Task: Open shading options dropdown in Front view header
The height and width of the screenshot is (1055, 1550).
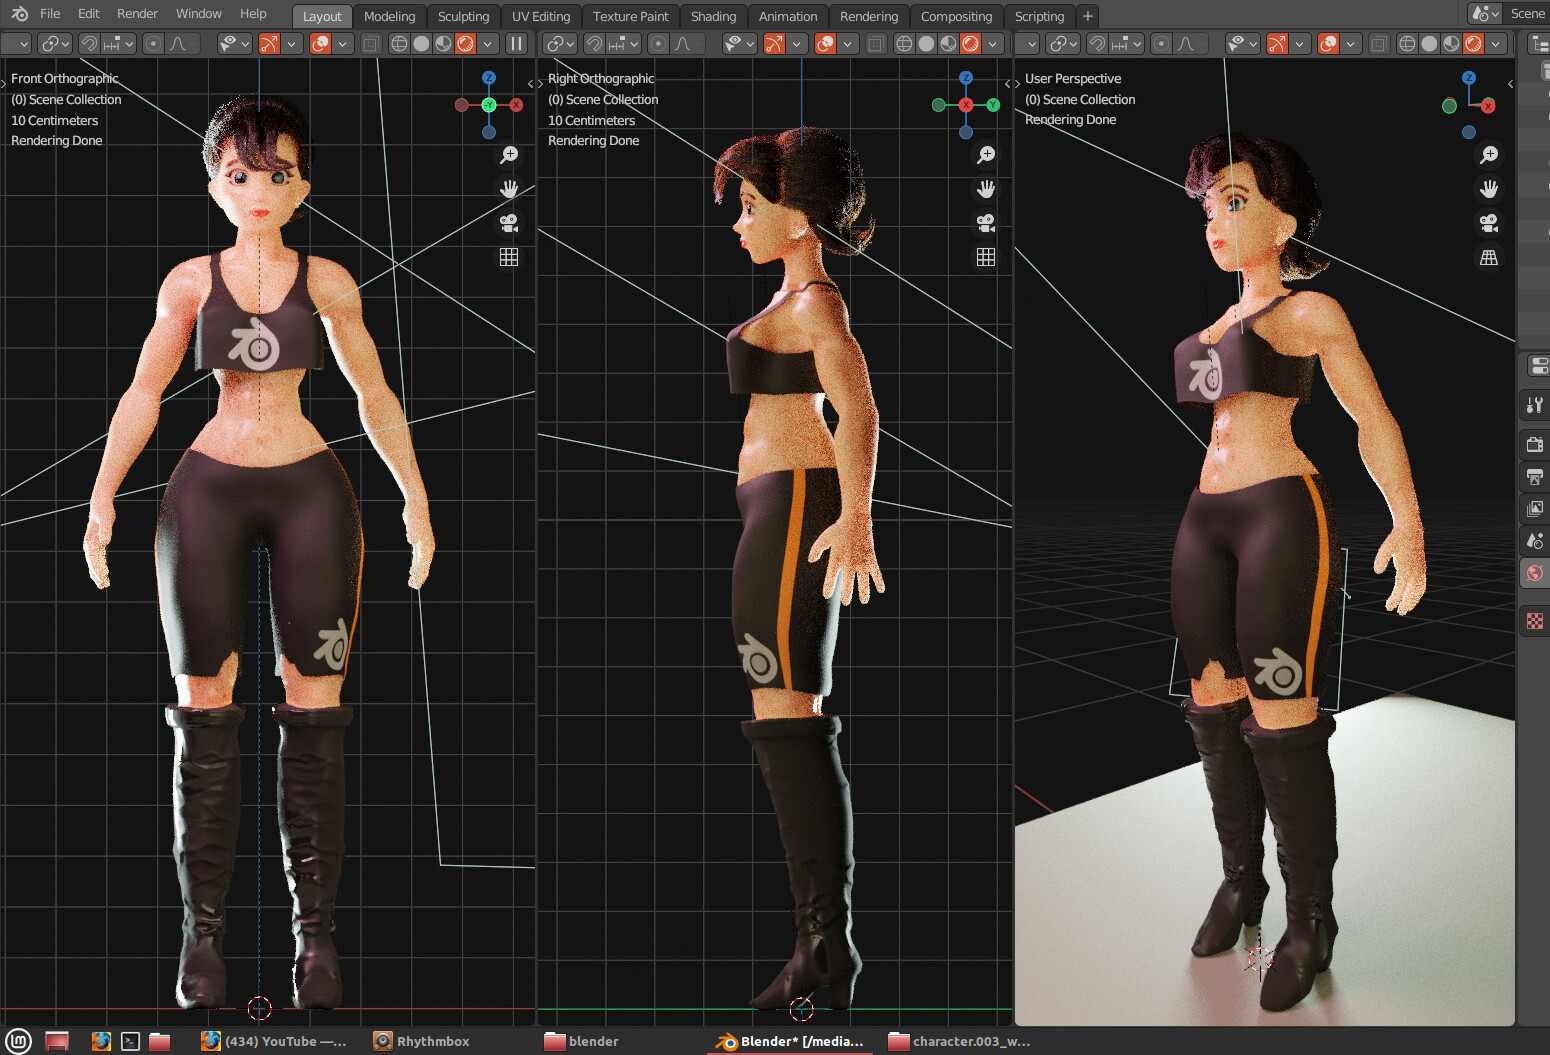Action: (x=487, y=44)
